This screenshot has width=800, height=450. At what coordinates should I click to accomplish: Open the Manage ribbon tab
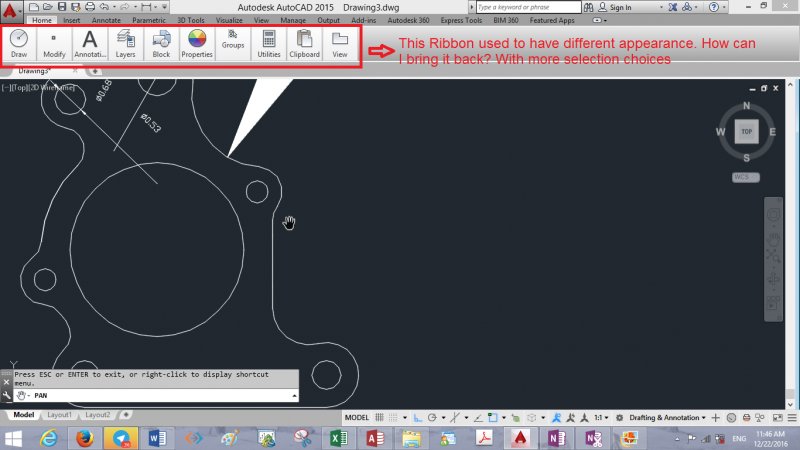pyautogui.click(x=293, y=20)
